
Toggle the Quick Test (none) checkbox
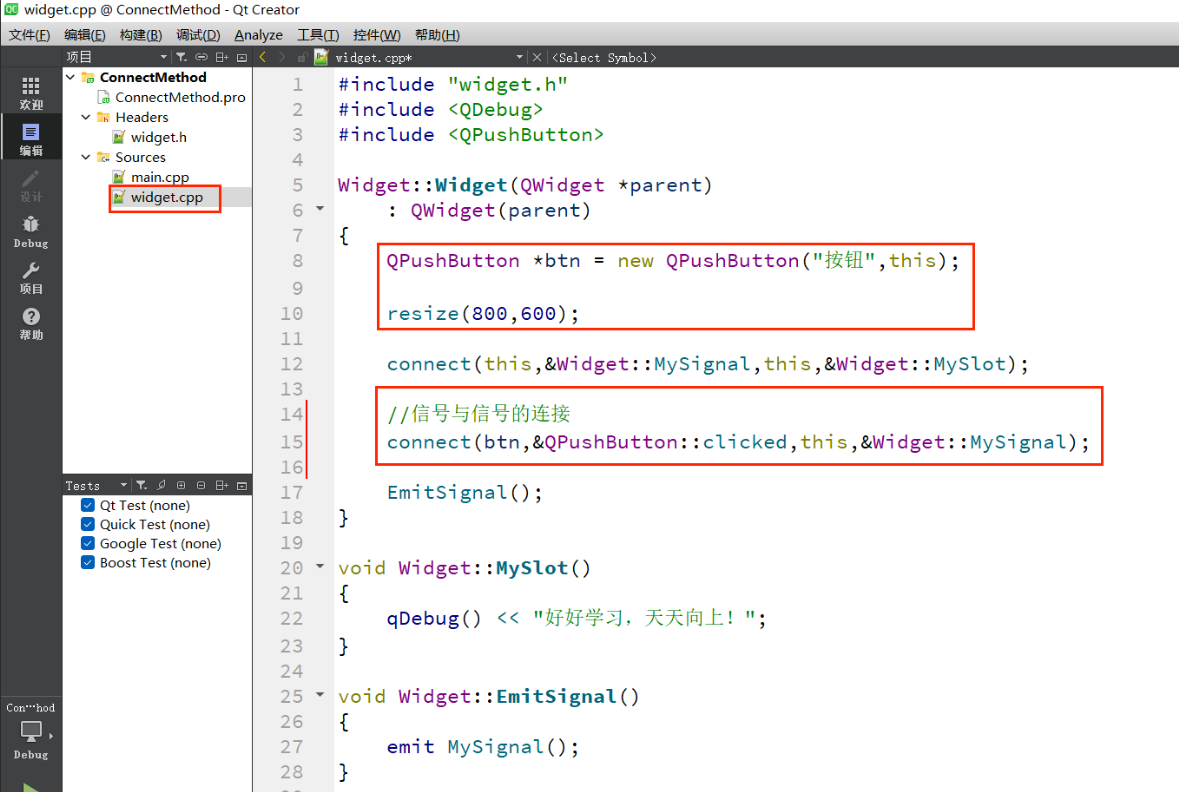88,524
